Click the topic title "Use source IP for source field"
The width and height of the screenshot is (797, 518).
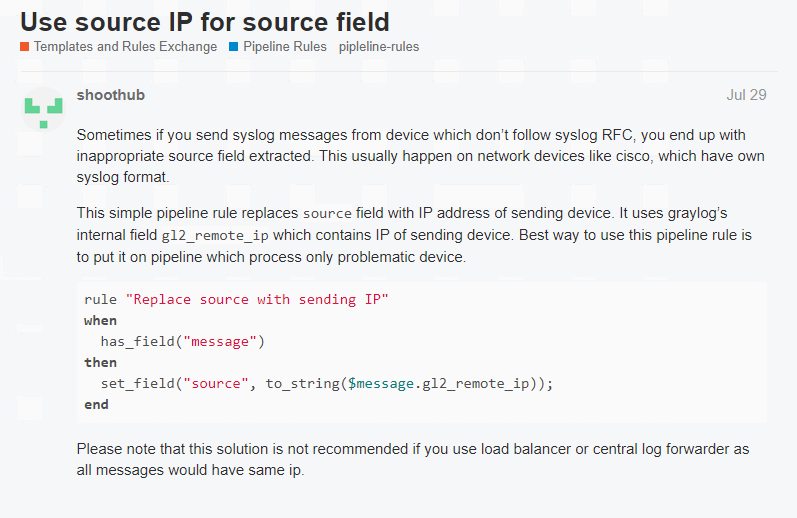[205, 20]
